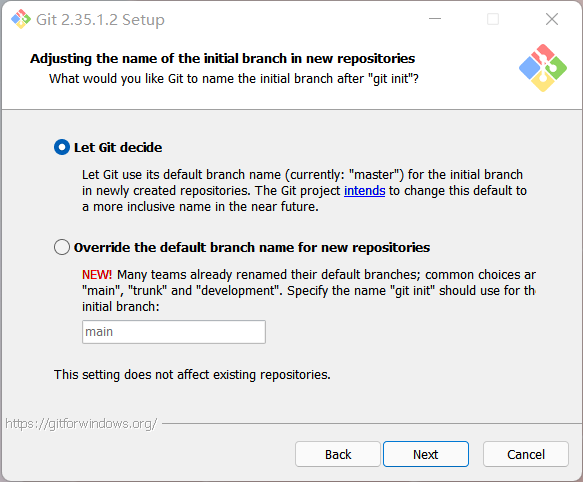Click the "does not affect existing repositories" note
Screen dimensions: 583x482
pos(192,375)
